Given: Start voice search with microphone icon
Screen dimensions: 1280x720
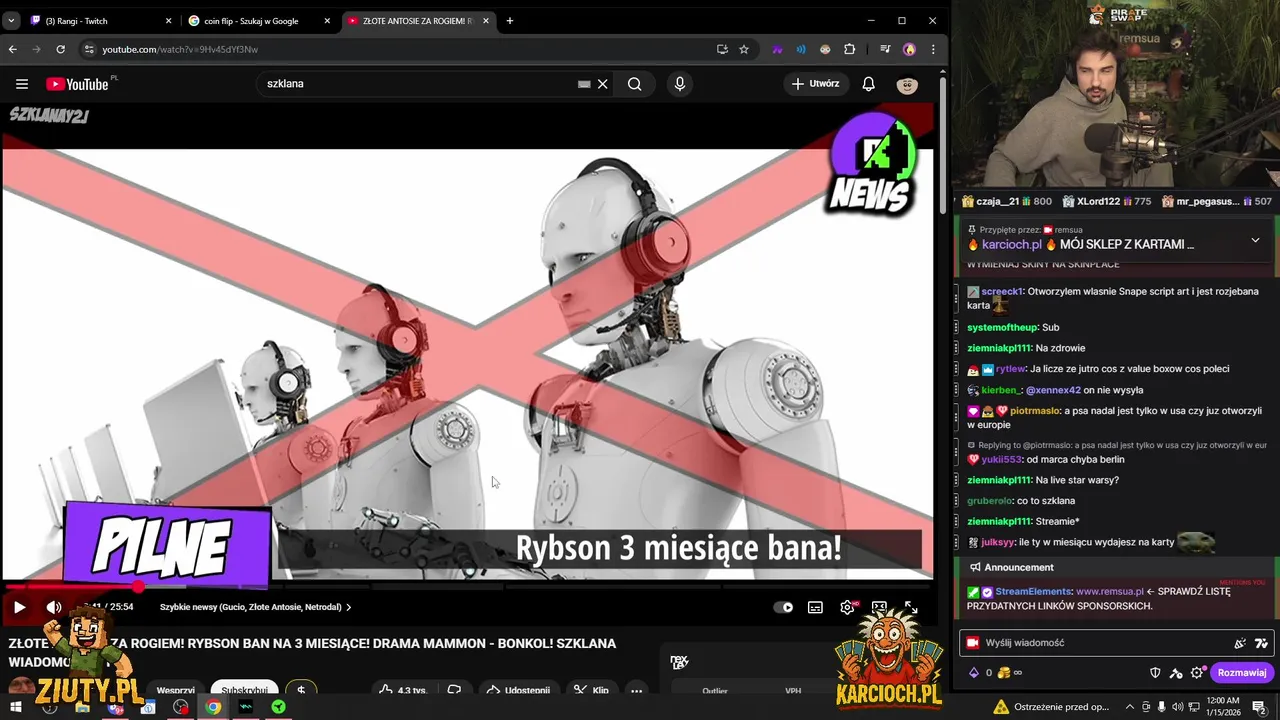Looking at the screenshot, I should [x=680, y=84].
